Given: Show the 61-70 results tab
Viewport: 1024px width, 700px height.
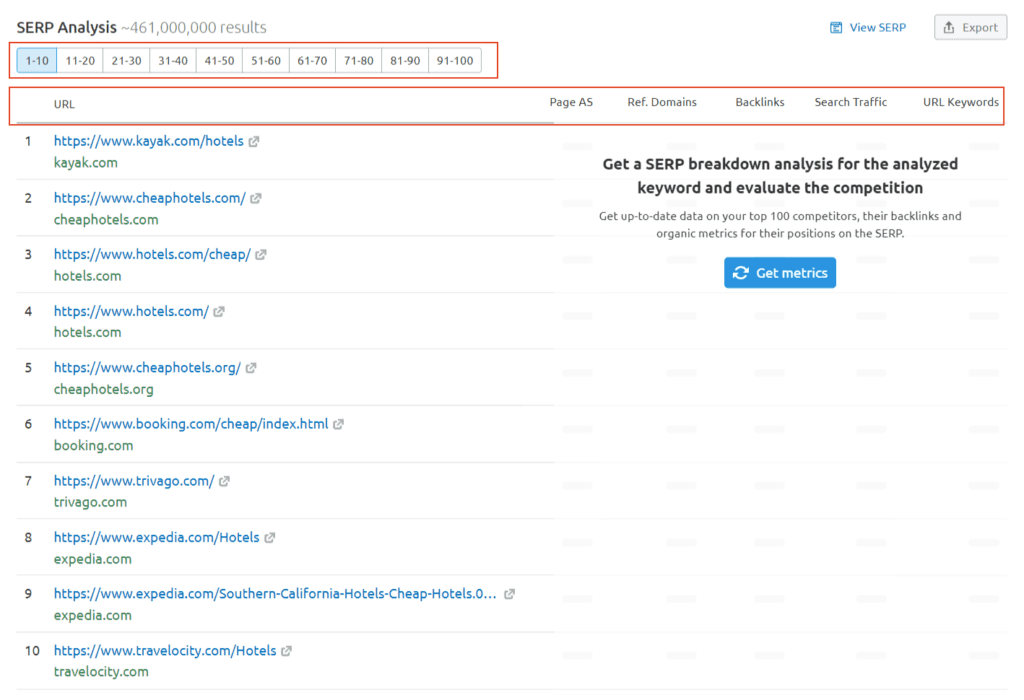Looking at the screenshot, I should (312, 61).
